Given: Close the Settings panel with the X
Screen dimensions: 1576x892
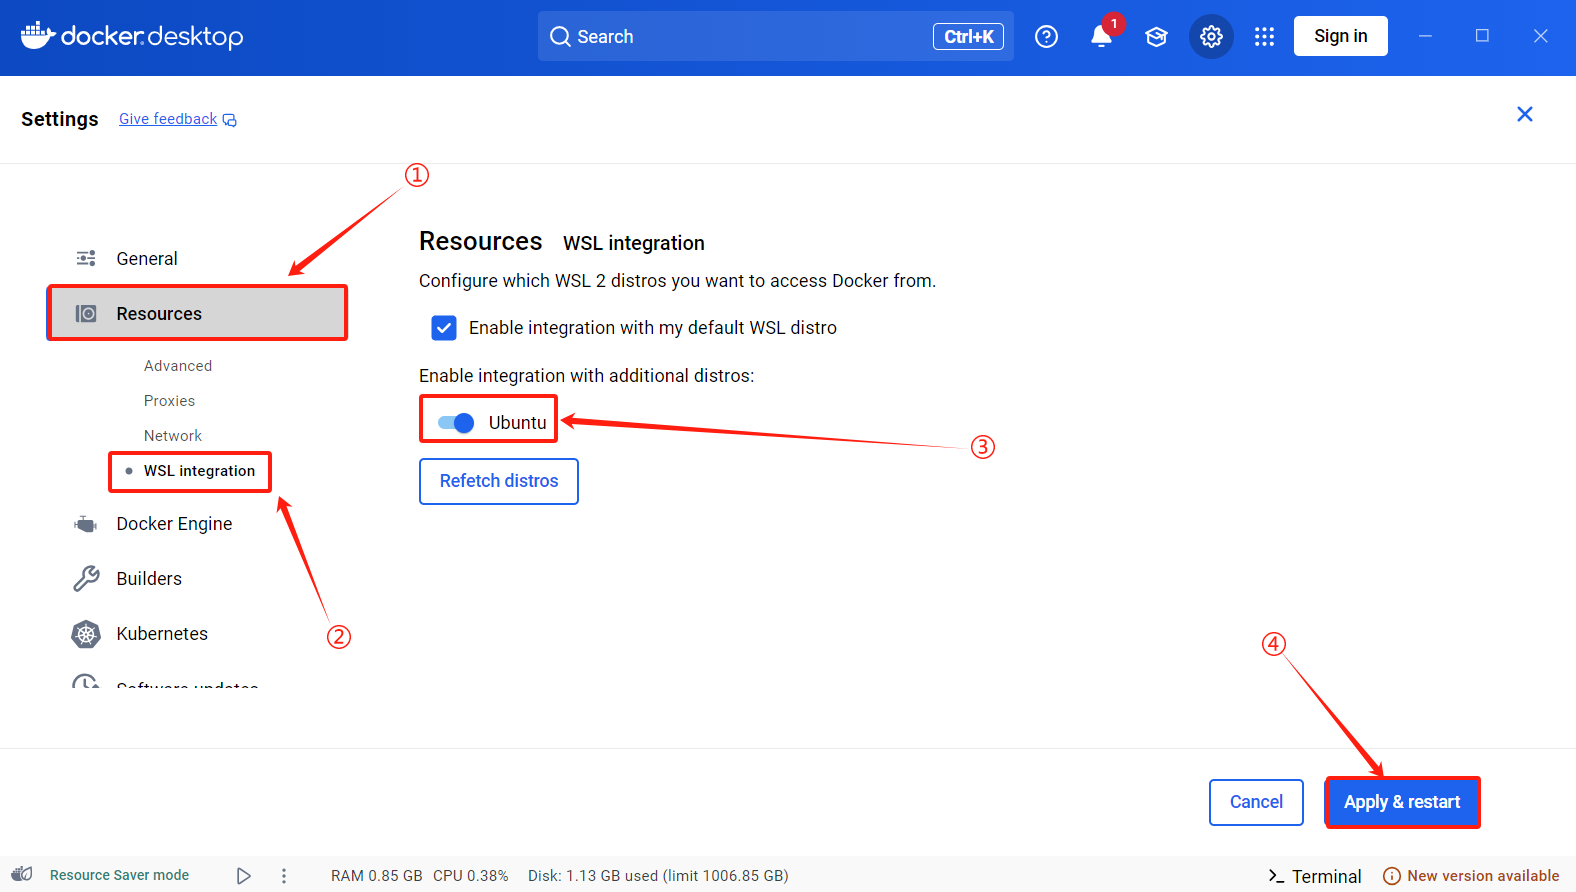Looking at the screenshot, I should 1525,114.
